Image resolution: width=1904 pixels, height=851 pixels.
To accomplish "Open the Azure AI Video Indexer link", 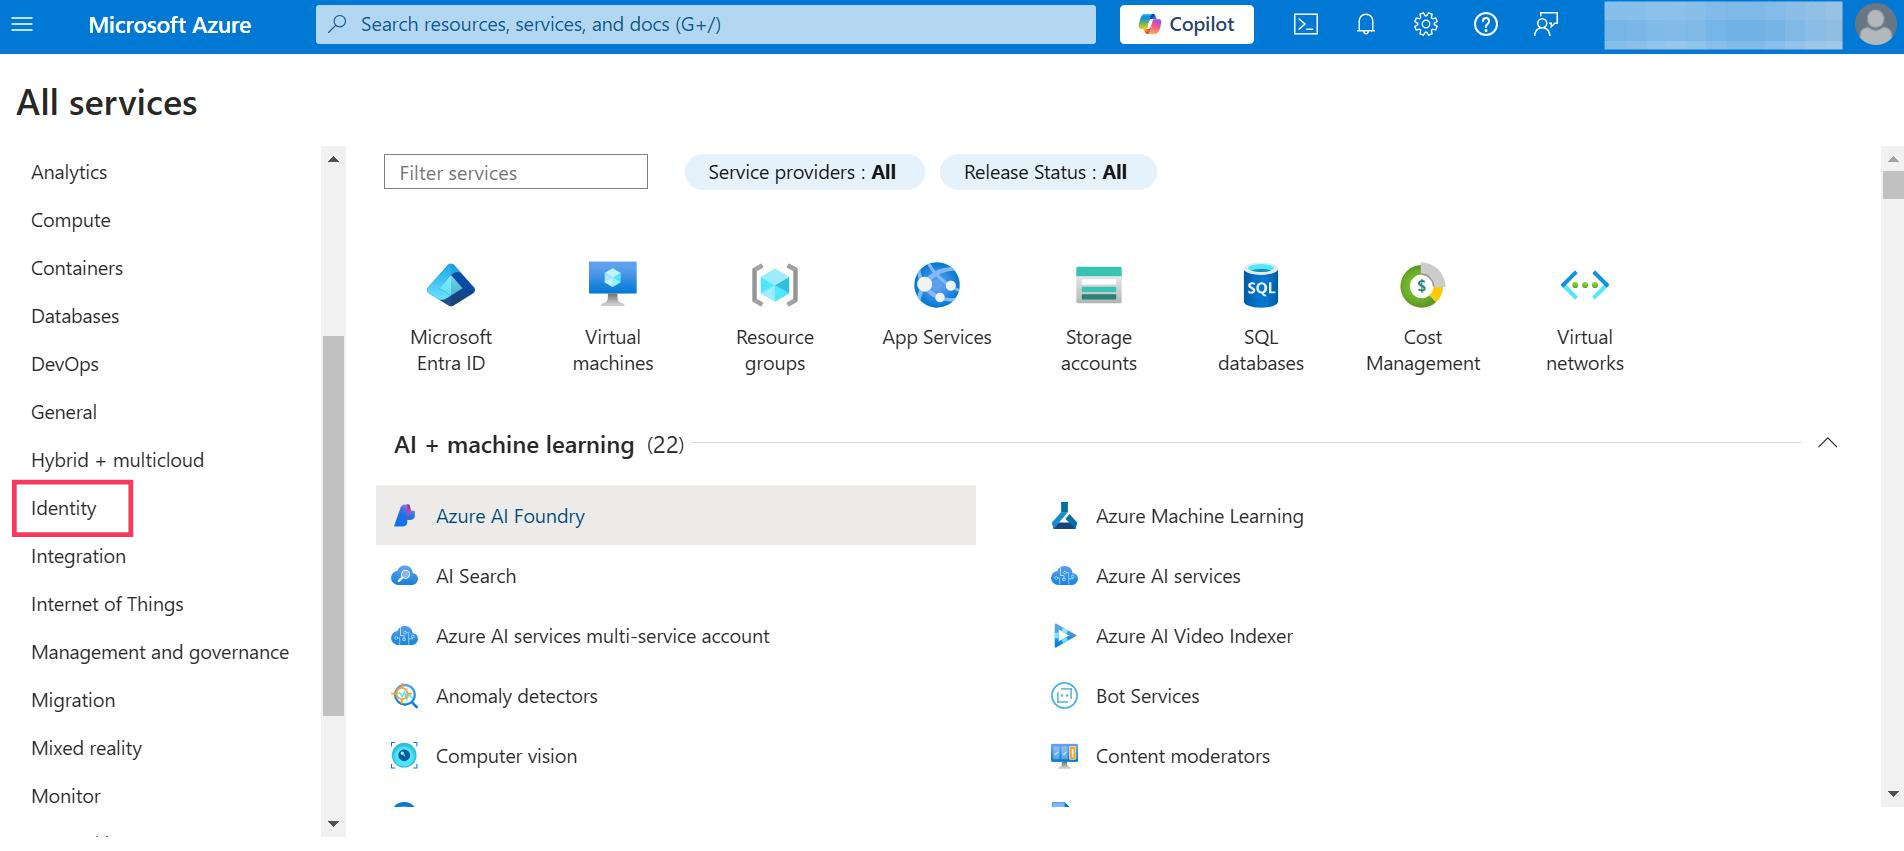I will pyautogui.click(x=1195, y=636).
